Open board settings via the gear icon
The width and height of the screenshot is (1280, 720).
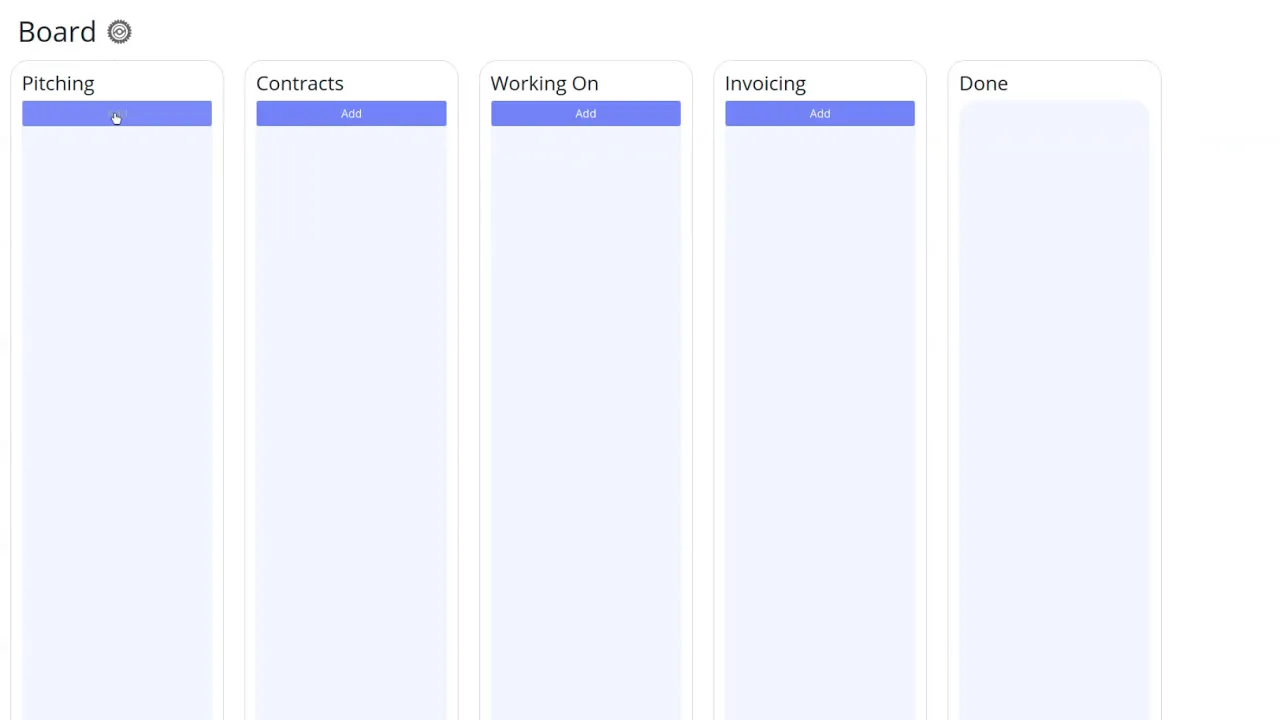(119, 32)
